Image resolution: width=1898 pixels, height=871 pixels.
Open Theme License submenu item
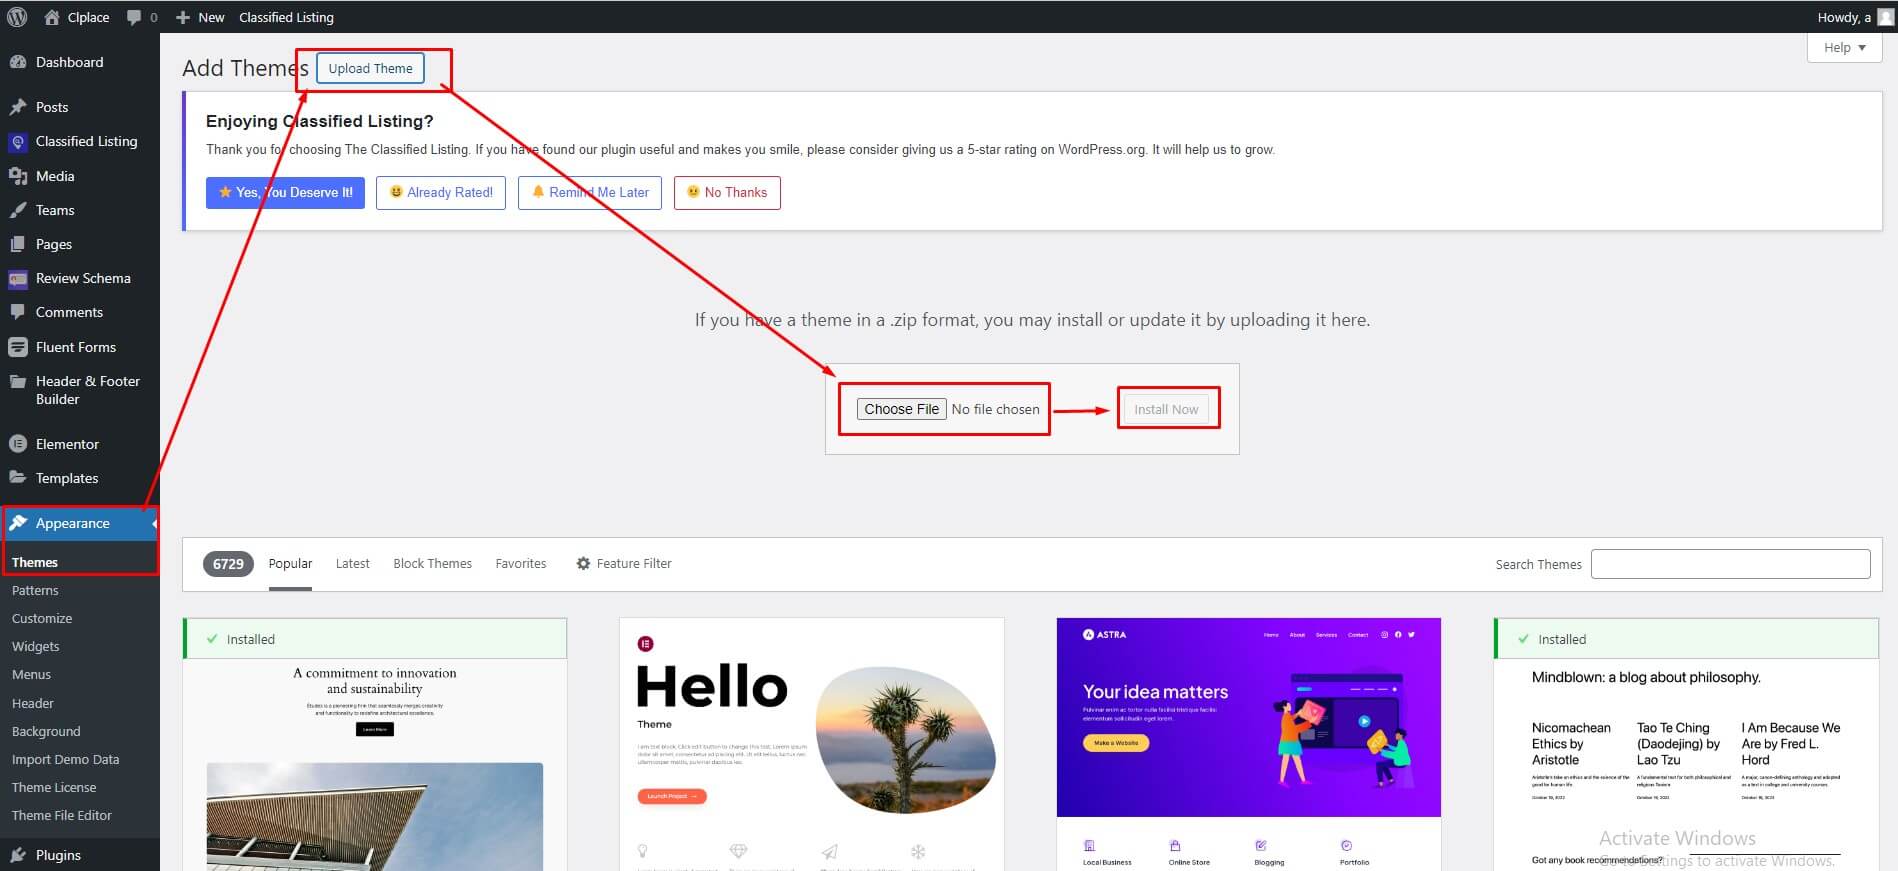pyautogui.click(x=54, y=787)
